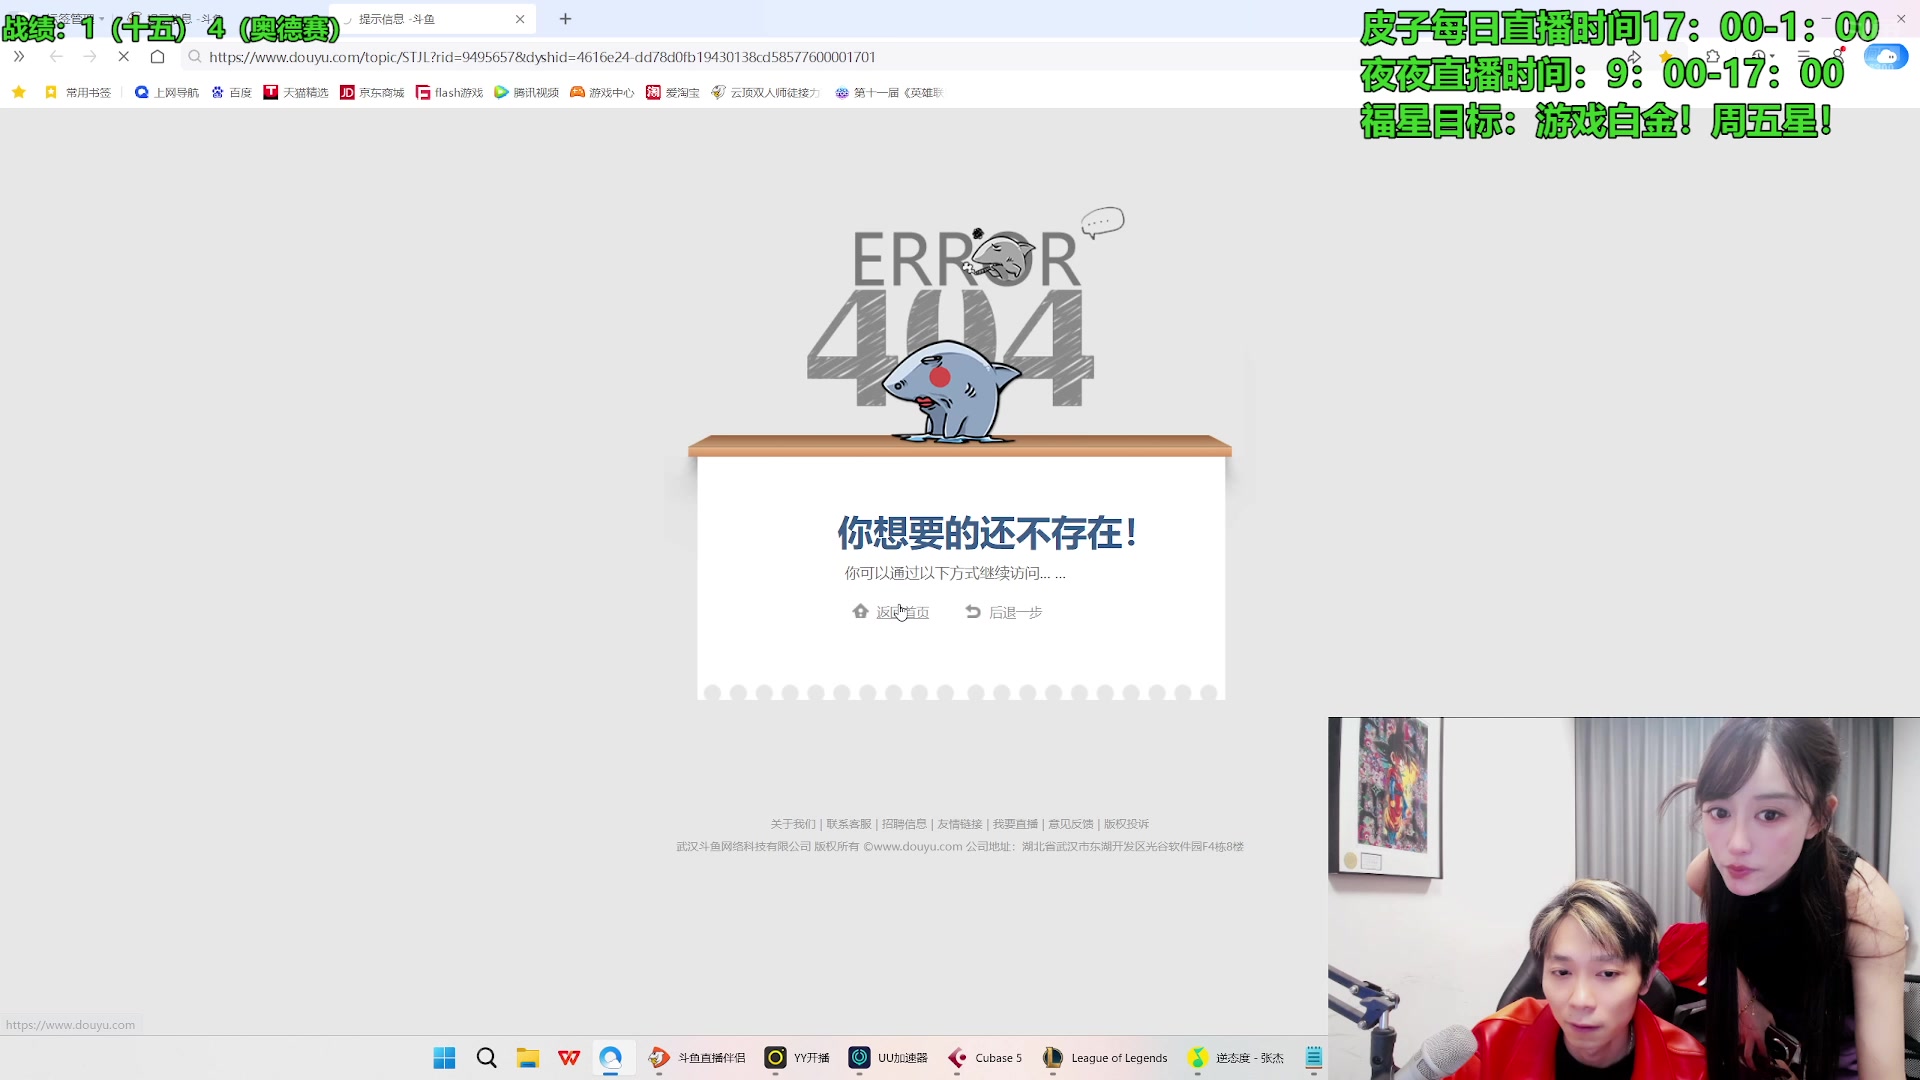The image size is (1920, 1080).
Task: Launch WPS Office from taskbar
Action: point(569,1058)
